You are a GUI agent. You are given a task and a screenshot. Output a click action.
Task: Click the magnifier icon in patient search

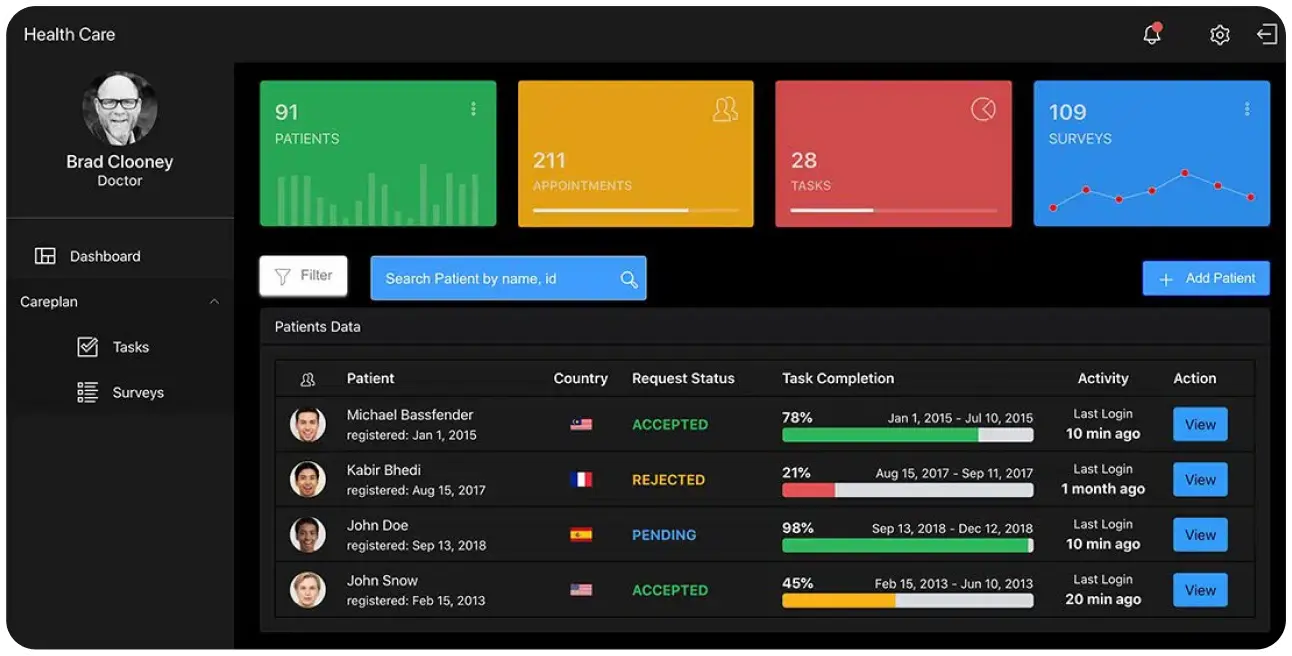pos(629,279)
